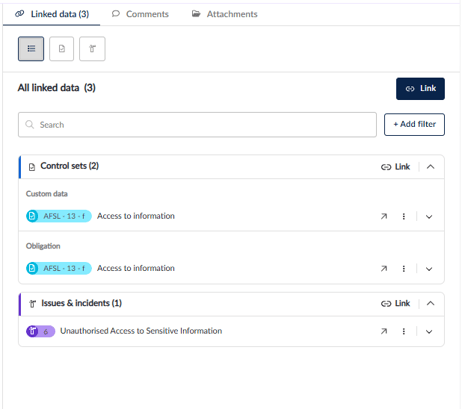Click the AFSL-13-f badge under Custom data
The width and height of the screenshot is (462, 409).
(59, 216)
